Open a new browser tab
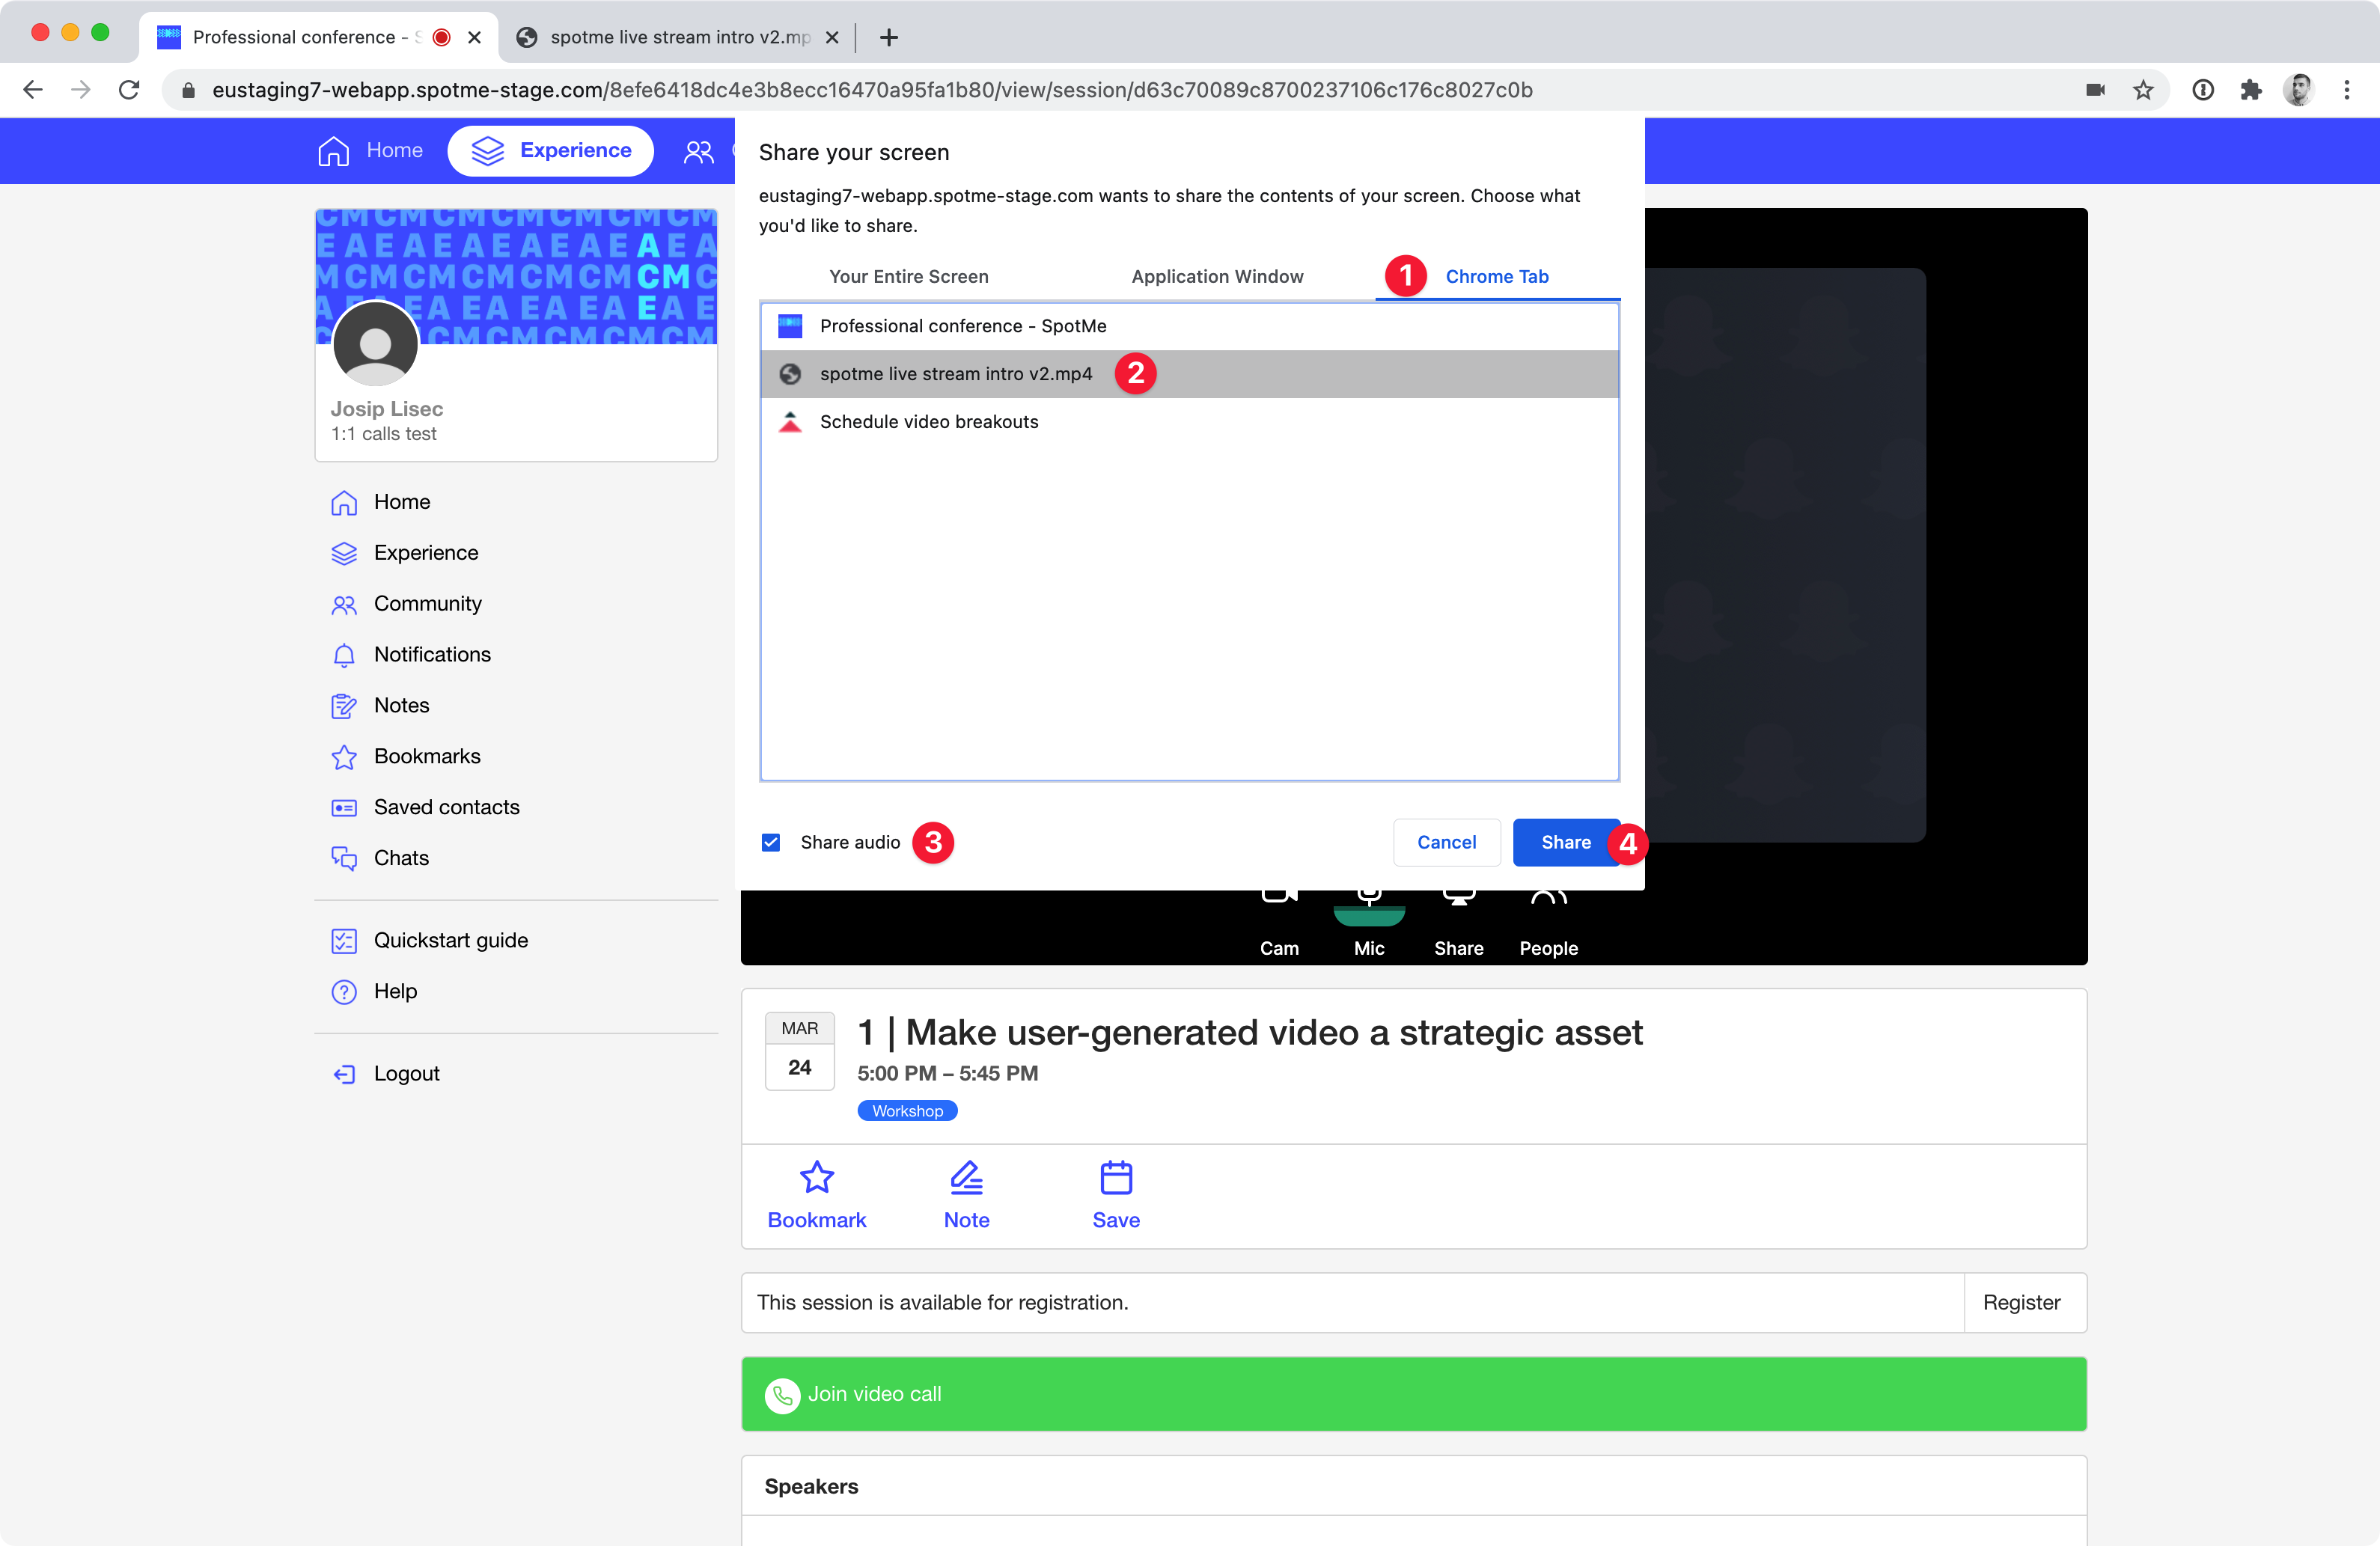 point(889,37)
